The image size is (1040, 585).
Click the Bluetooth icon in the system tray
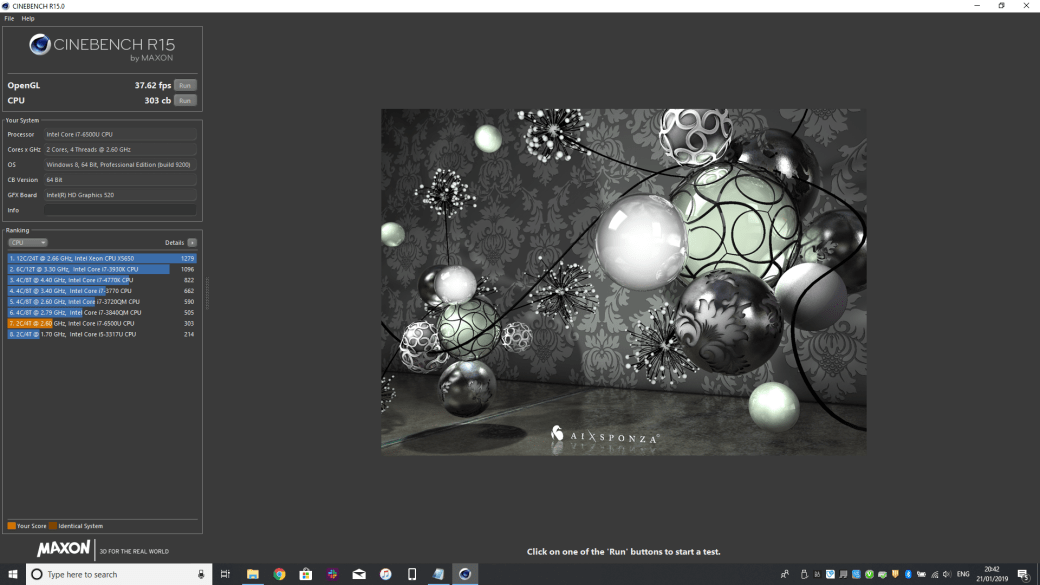pyautogui.click(x=908, y=574)
